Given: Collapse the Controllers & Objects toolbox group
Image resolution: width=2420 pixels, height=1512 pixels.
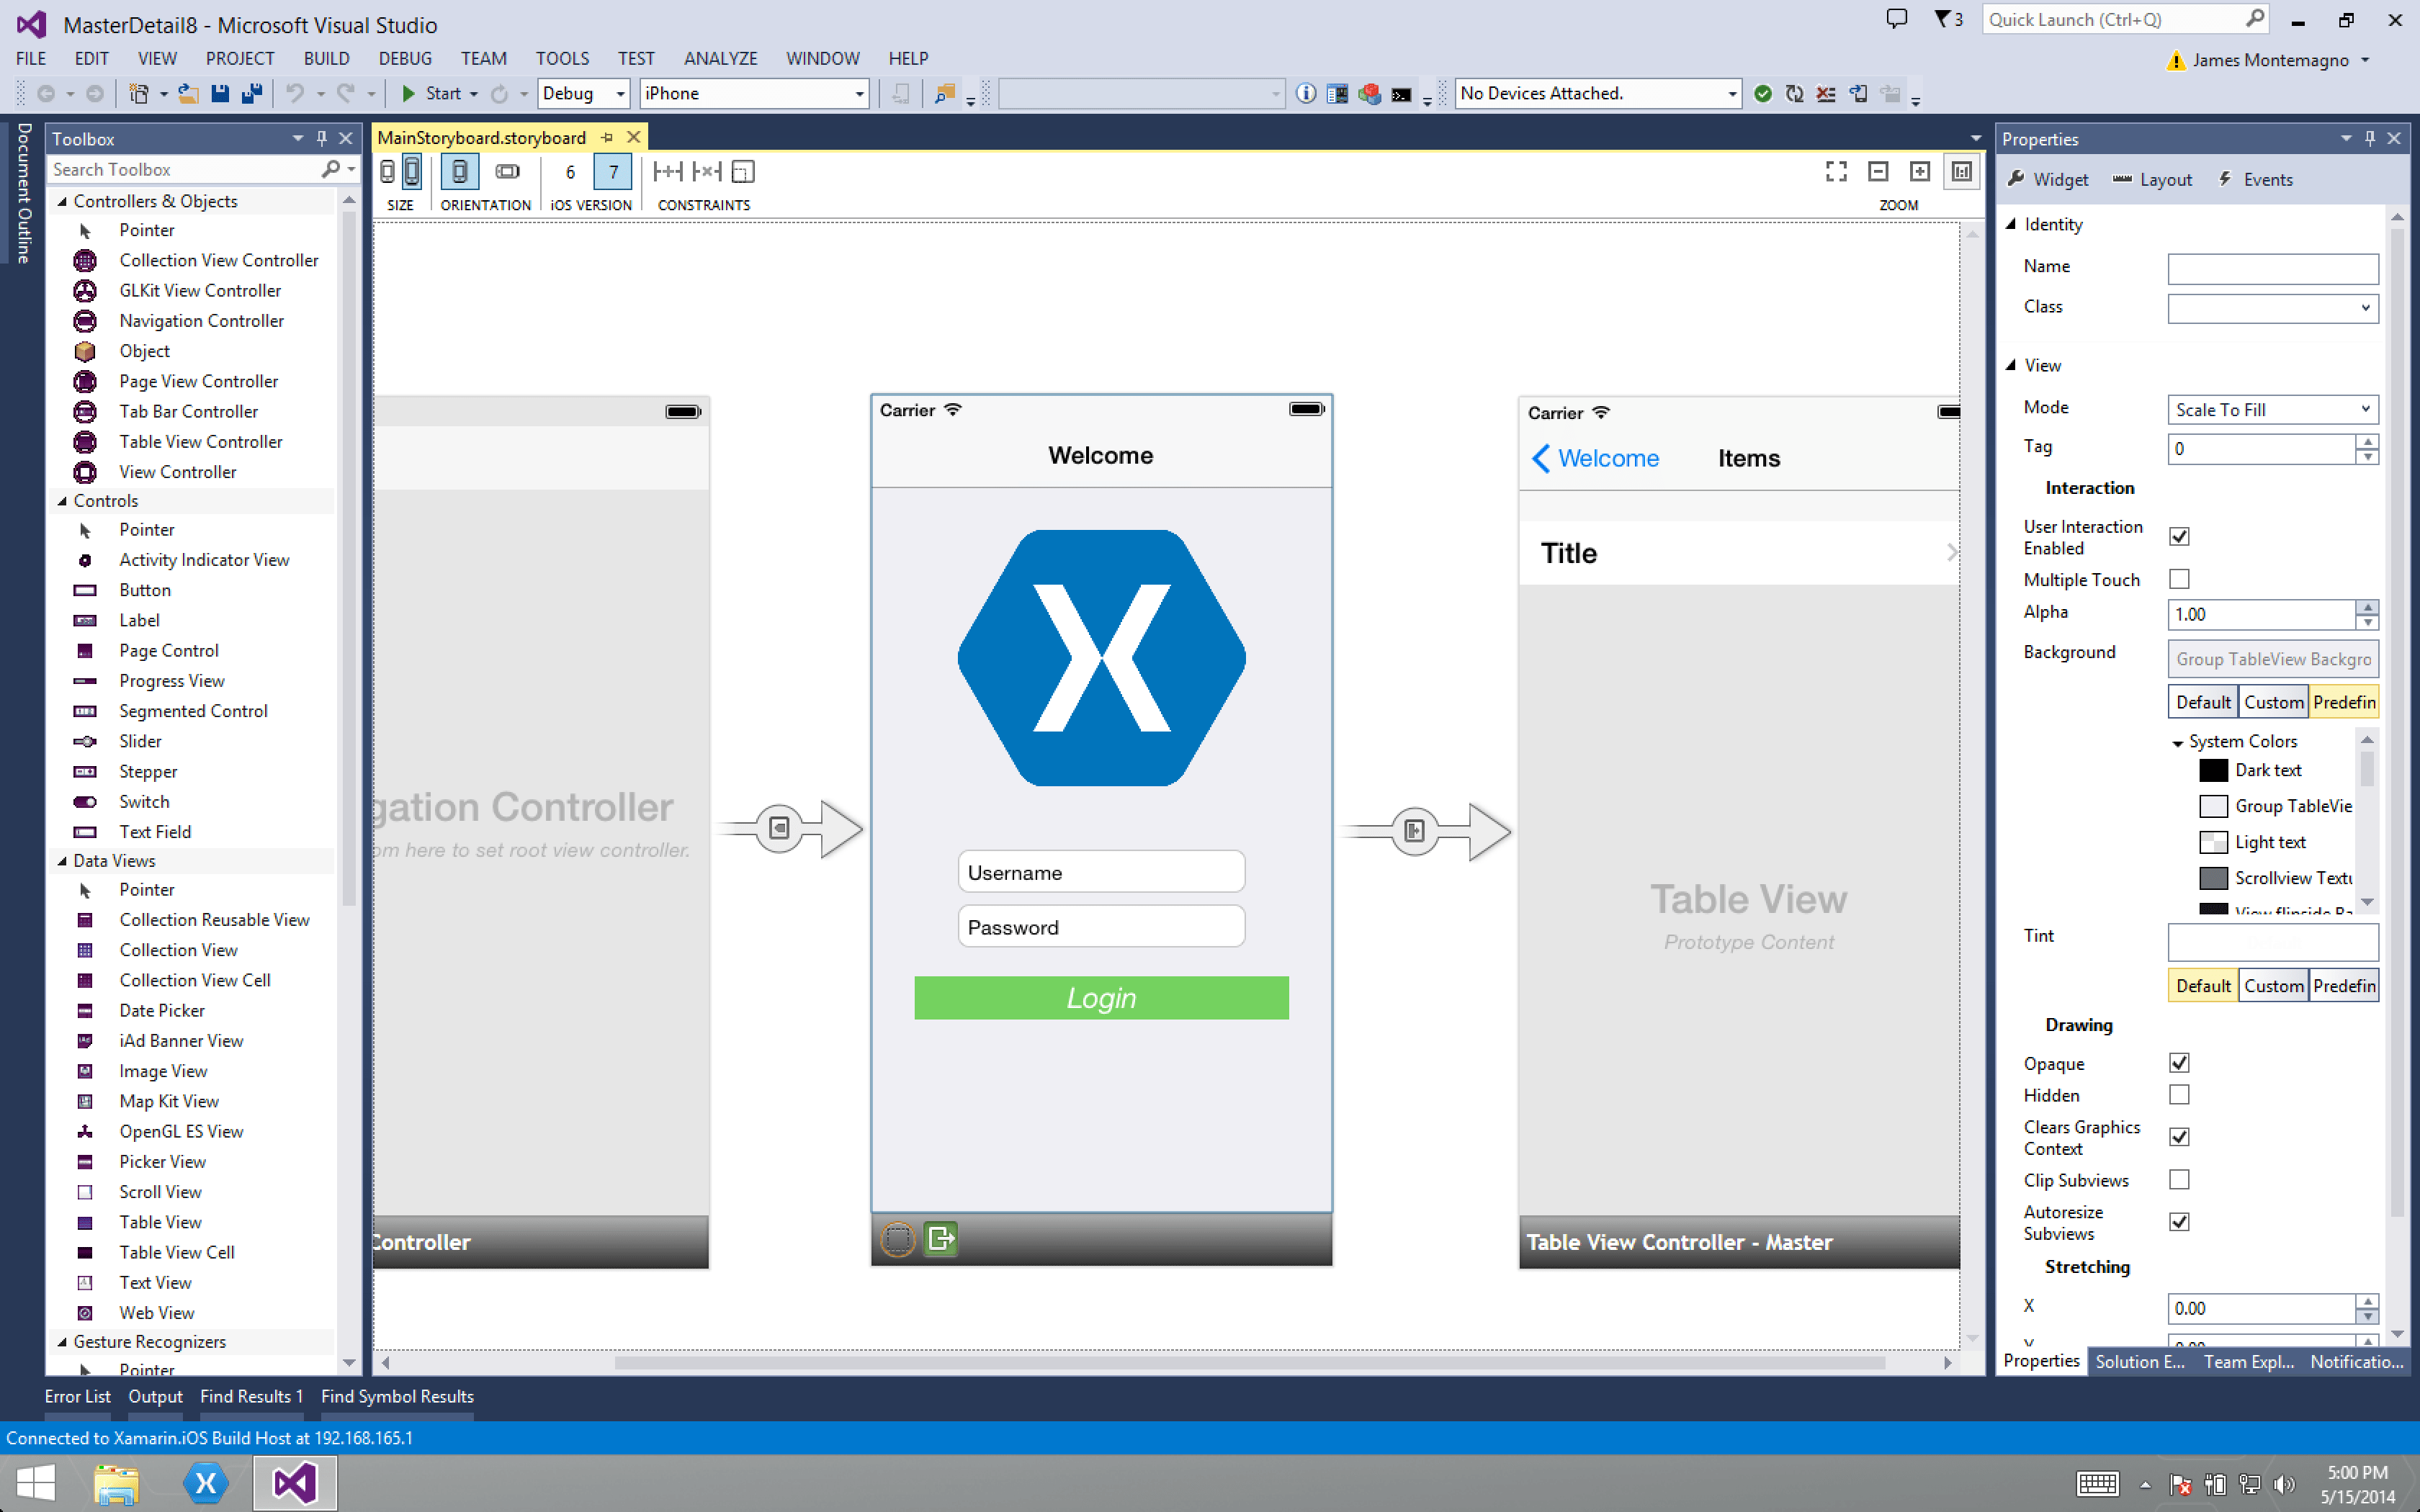Looking at the screenshot, I should tap(63, 201).
